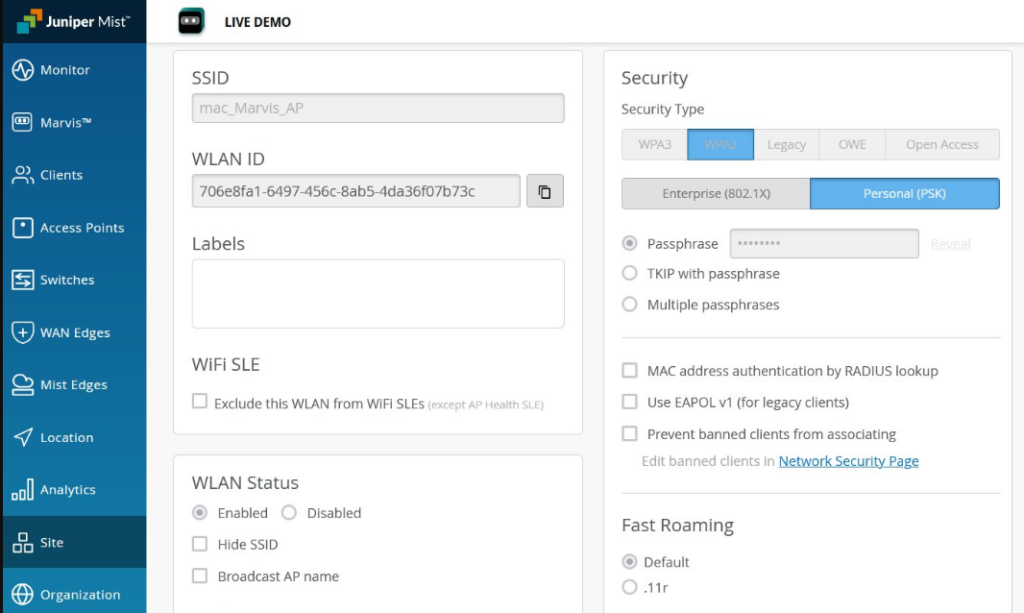This screenshot has width=1024, height=613.
Task: Select .11r fast roaming option
Action: [630, 587]
